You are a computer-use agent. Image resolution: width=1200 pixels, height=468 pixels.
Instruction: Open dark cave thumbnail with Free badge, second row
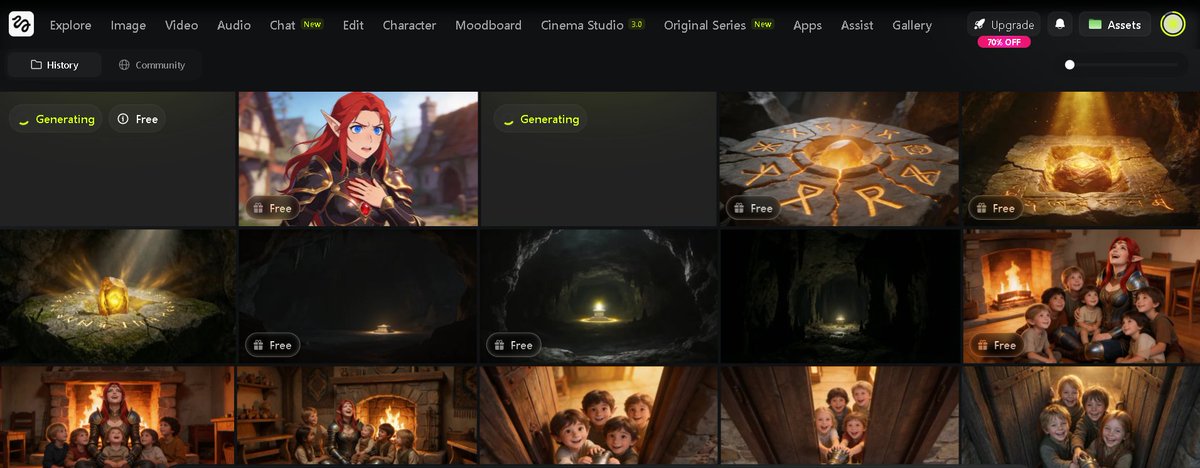[357, 296]
